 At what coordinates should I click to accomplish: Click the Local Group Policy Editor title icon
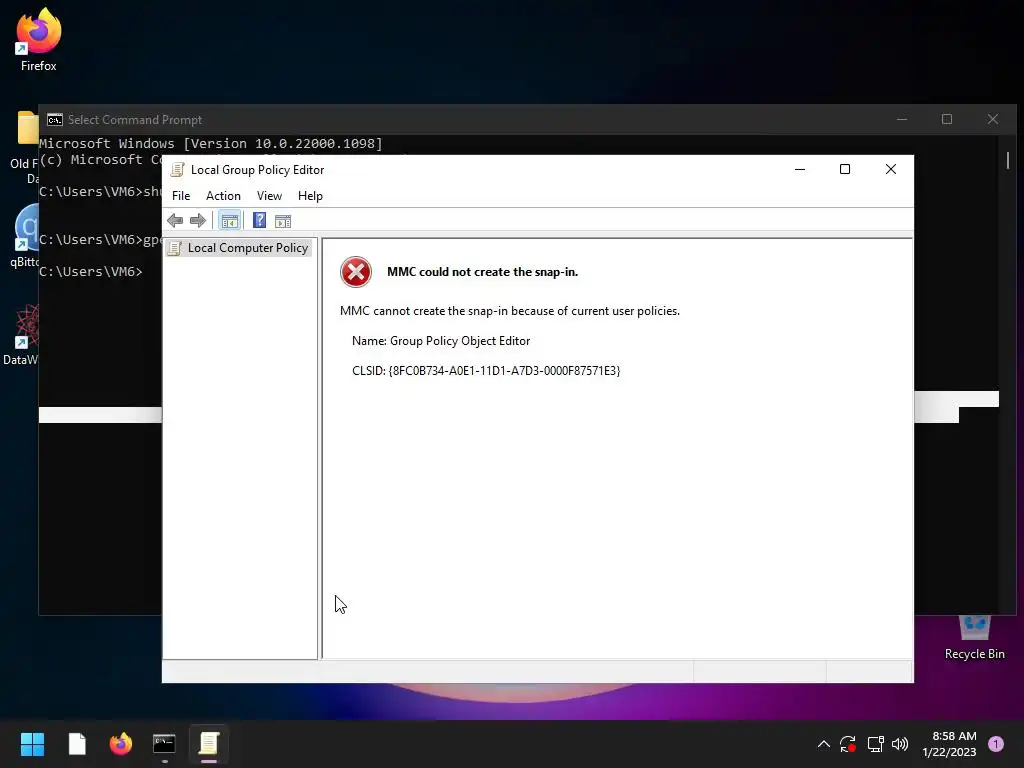(x=177, y=170)
